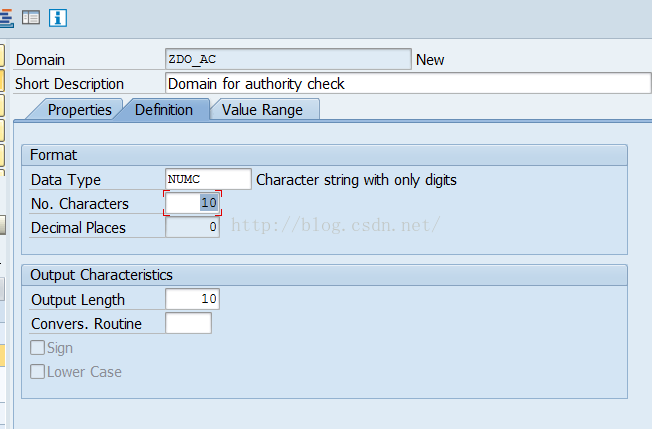This screenshot has width=652, height=429.
Task: Click the Decimal Places label
Action: click(78, 228)
